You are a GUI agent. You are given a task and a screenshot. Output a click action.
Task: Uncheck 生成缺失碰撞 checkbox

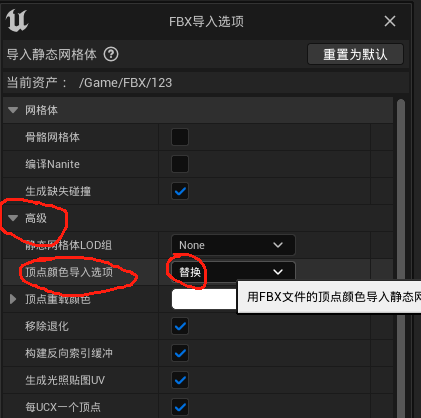[x=180, y=191]
